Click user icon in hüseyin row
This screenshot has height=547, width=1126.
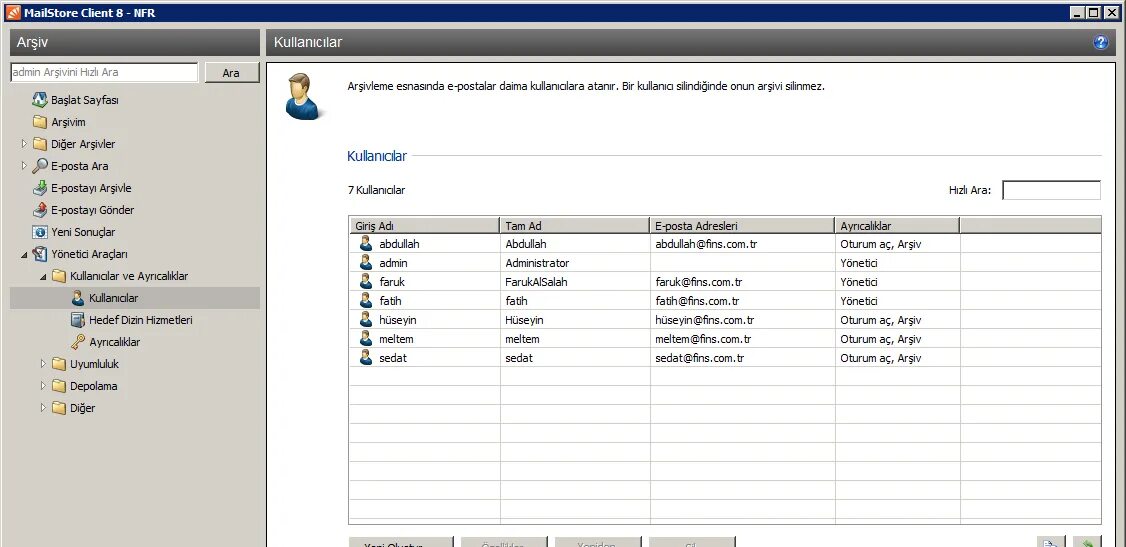point(366,319)
